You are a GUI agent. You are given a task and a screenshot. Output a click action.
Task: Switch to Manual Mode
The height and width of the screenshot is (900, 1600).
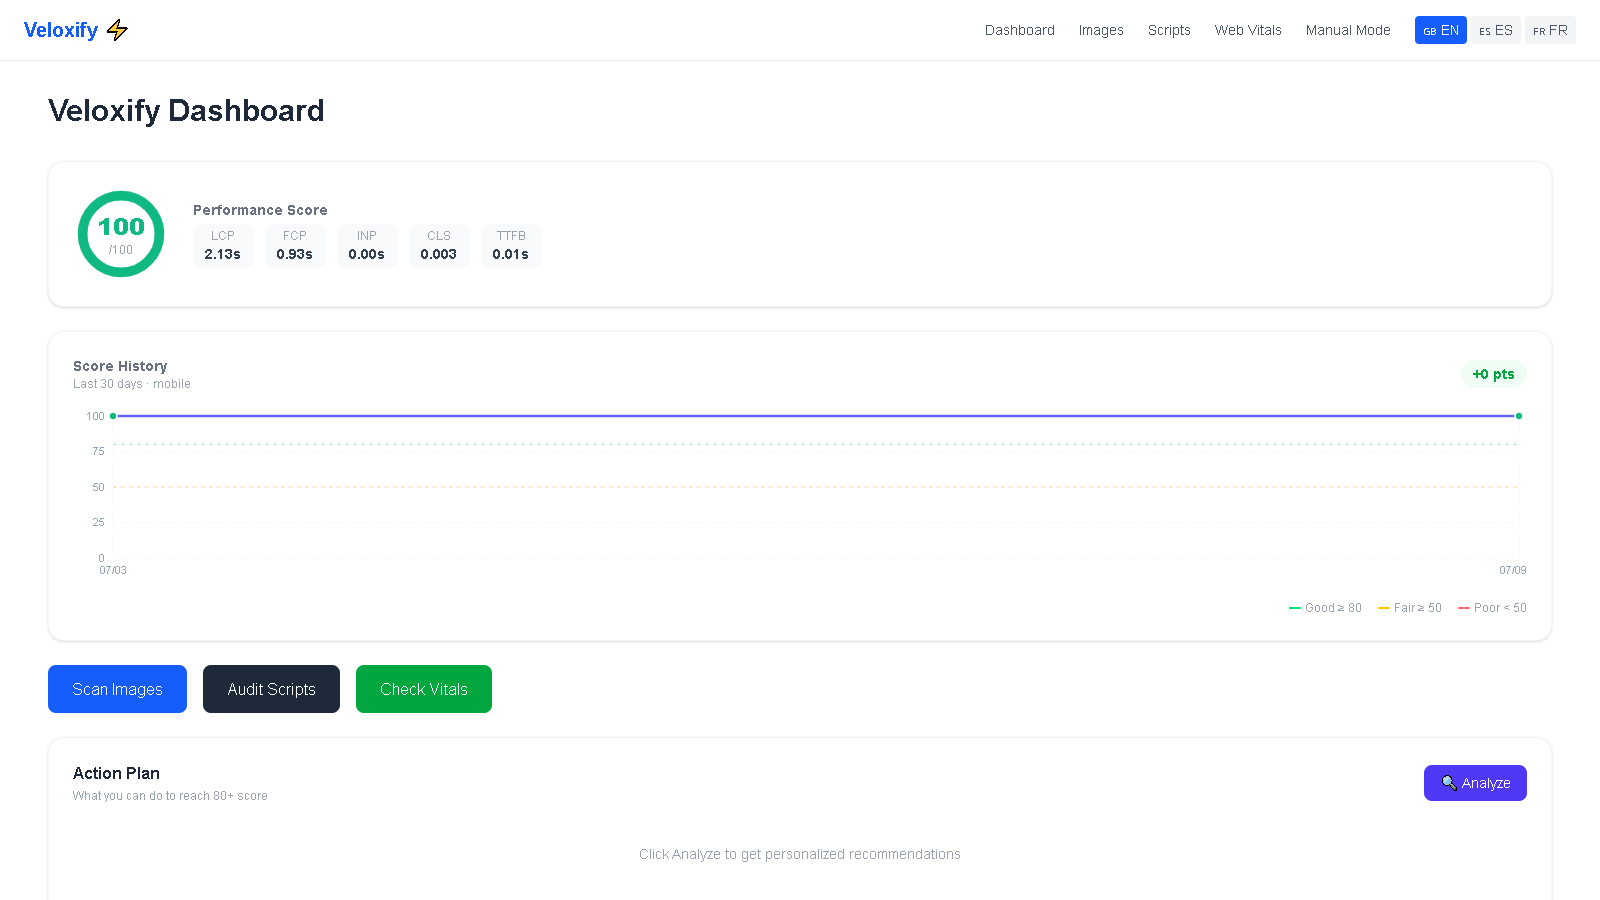pos(1348,30)
